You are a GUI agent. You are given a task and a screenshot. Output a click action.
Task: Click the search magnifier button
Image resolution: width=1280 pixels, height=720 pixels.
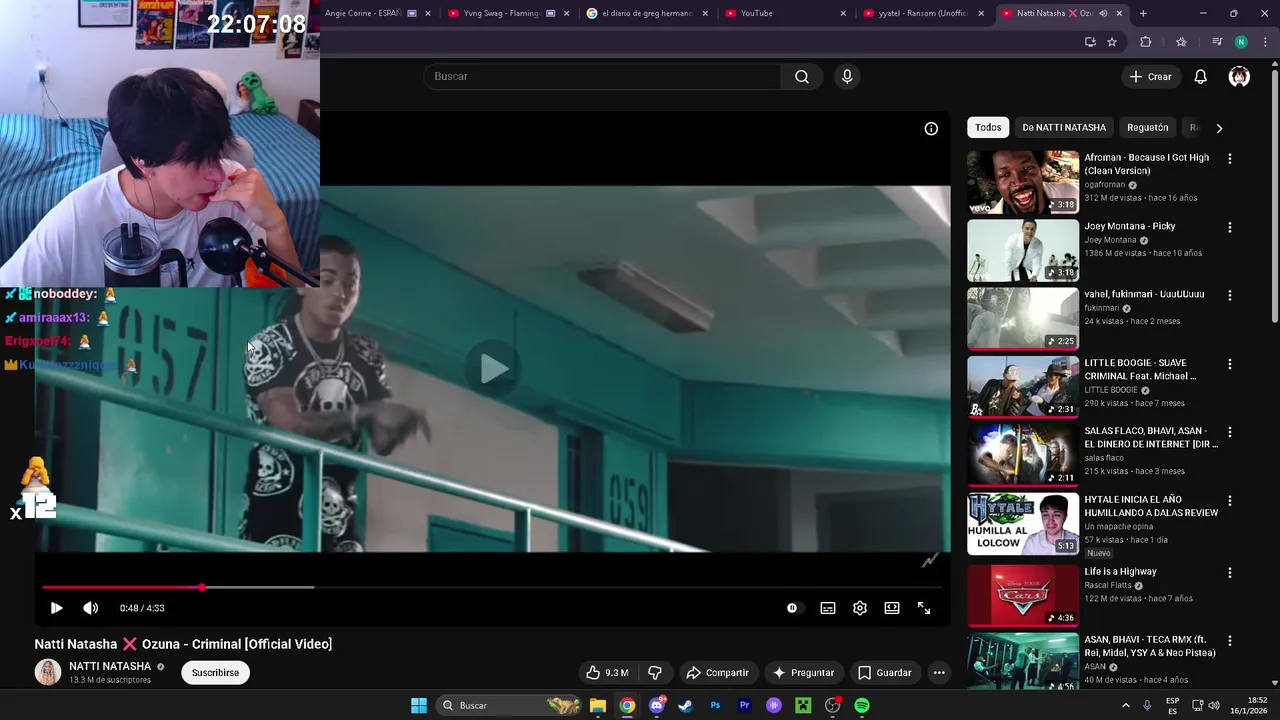(x=802, y=77)
